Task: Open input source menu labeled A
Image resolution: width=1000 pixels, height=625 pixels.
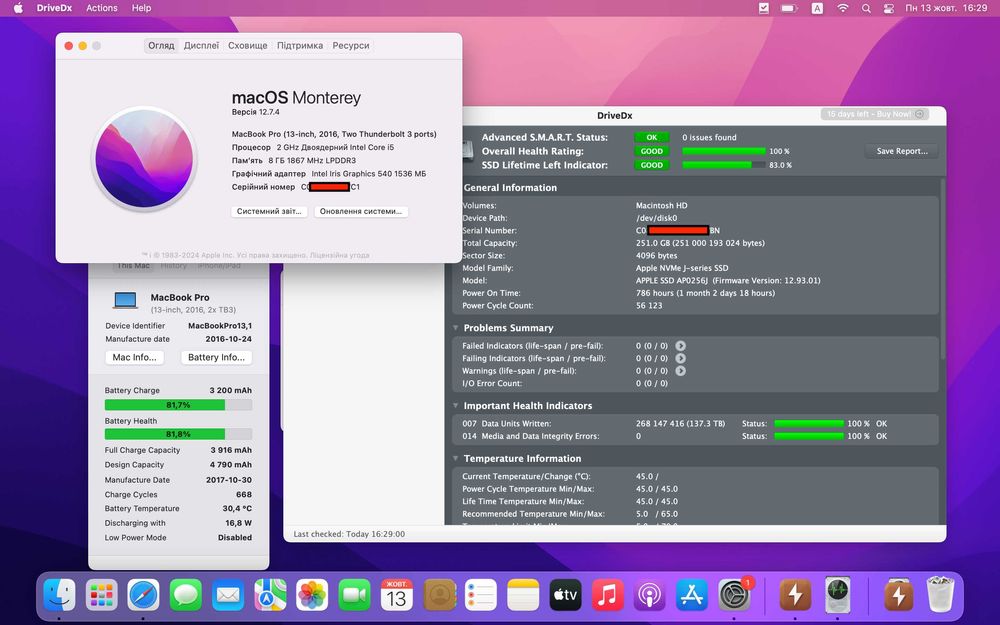Action: [817, 8]
